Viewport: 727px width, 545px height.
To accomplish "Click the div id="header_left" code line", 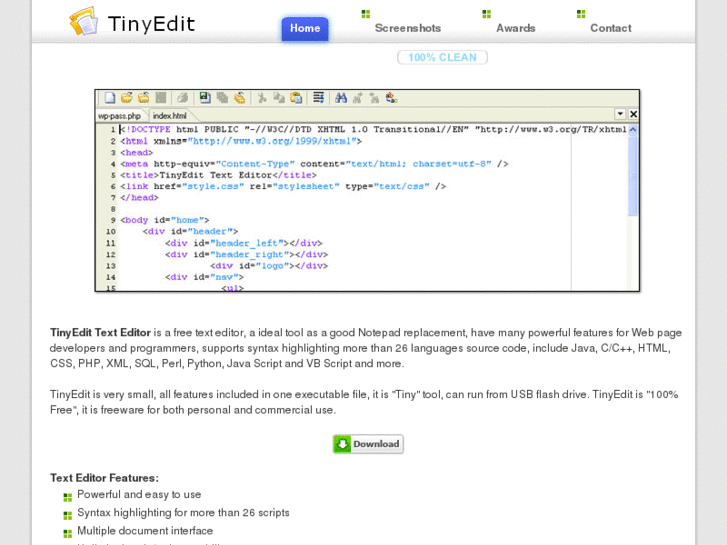I will pos(244,243).
